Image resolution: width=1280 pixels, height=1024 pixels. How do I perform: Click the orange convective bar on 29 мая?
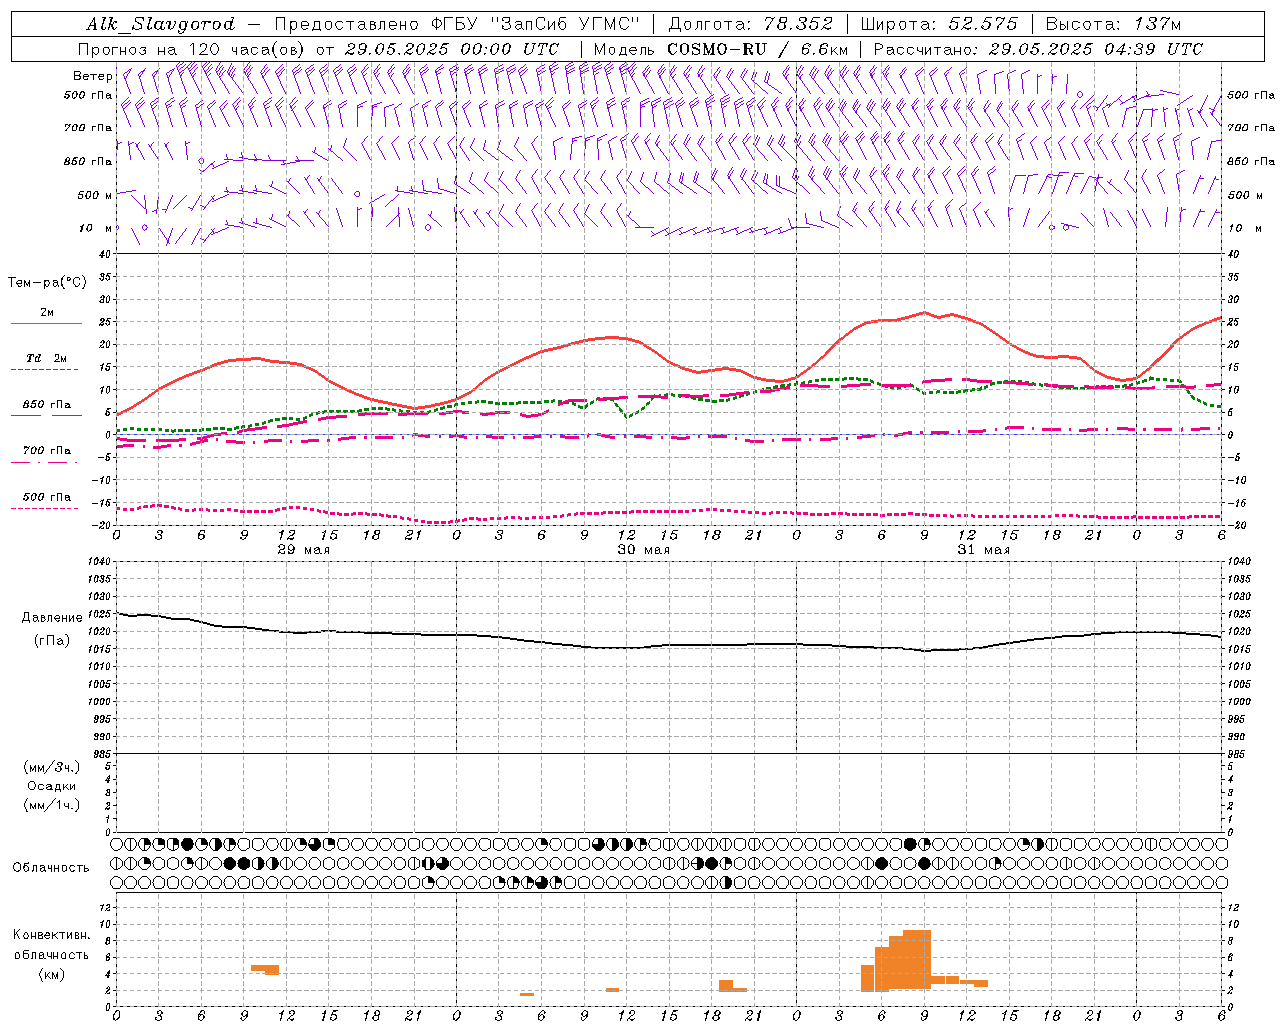click(265, 969)
